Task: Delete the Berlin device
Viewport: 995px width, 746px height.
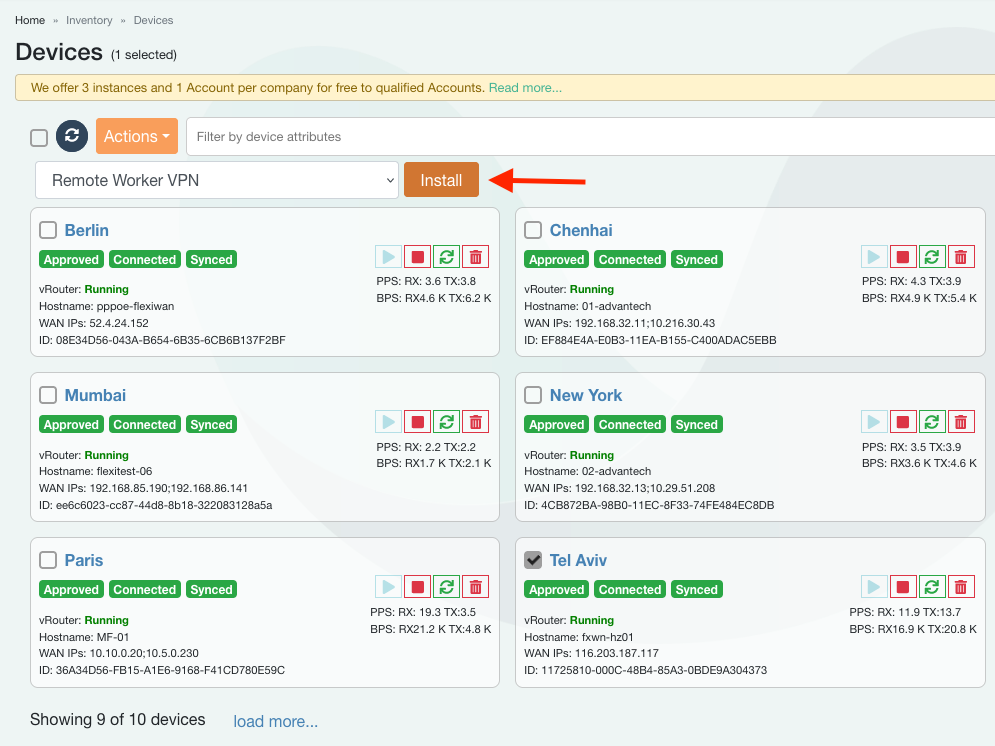Action: (x=476, y=257)
